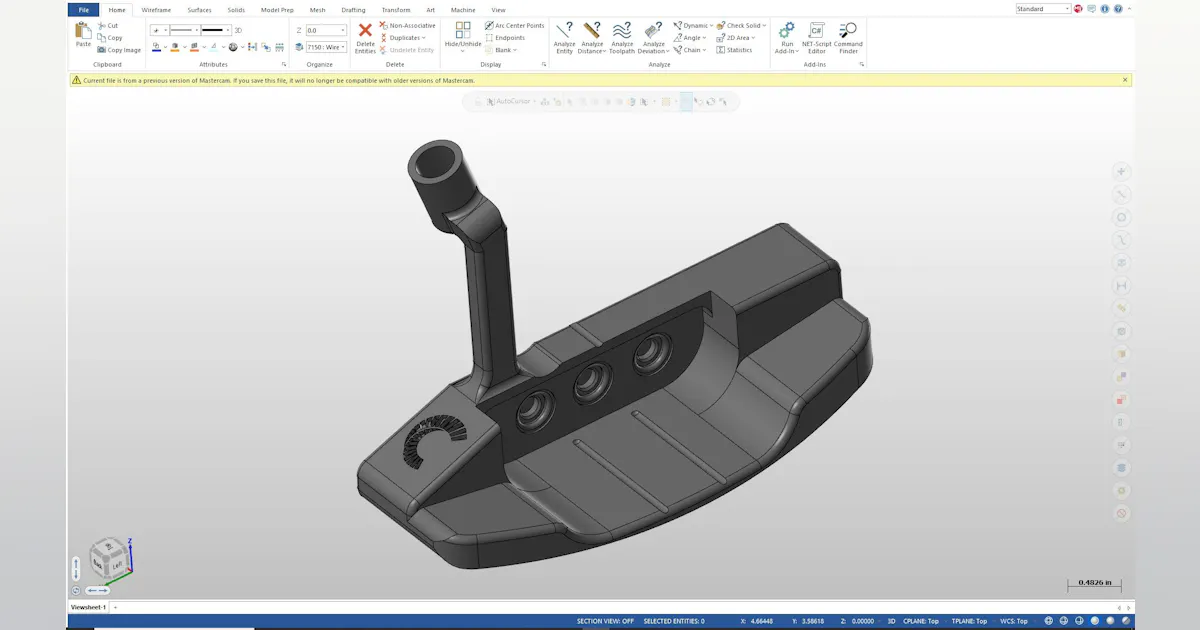Switch to the Solids tab

(236, 9)
